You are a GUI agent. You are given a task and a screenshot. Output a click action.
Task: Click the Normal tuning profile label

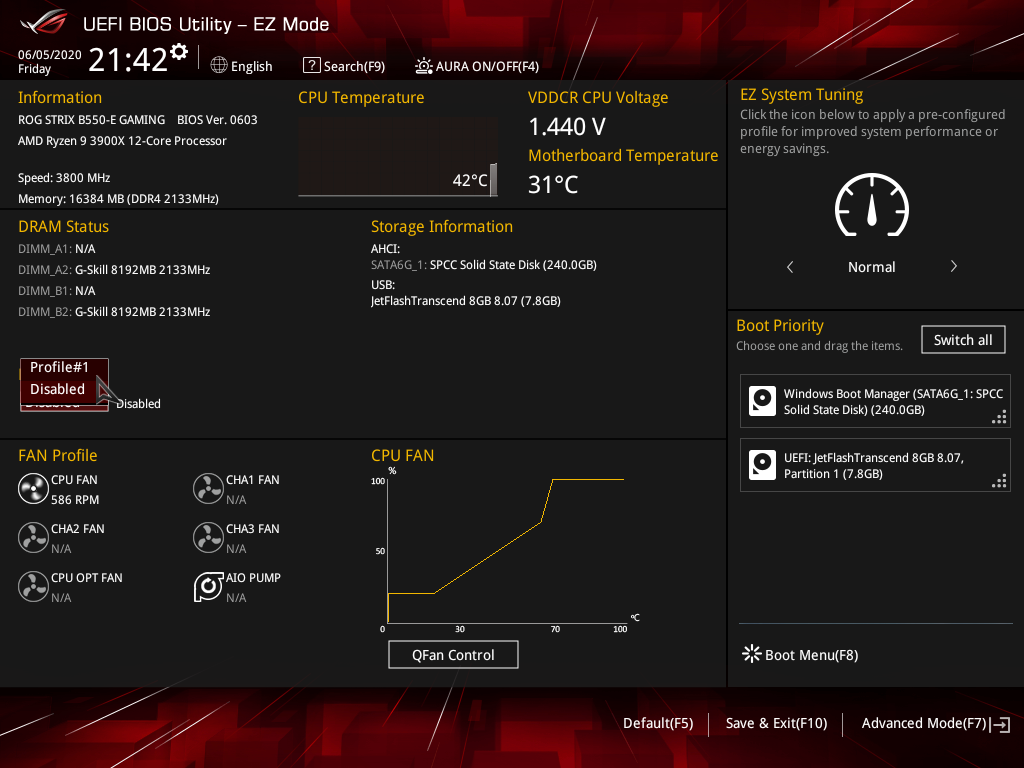coord(871,267)
